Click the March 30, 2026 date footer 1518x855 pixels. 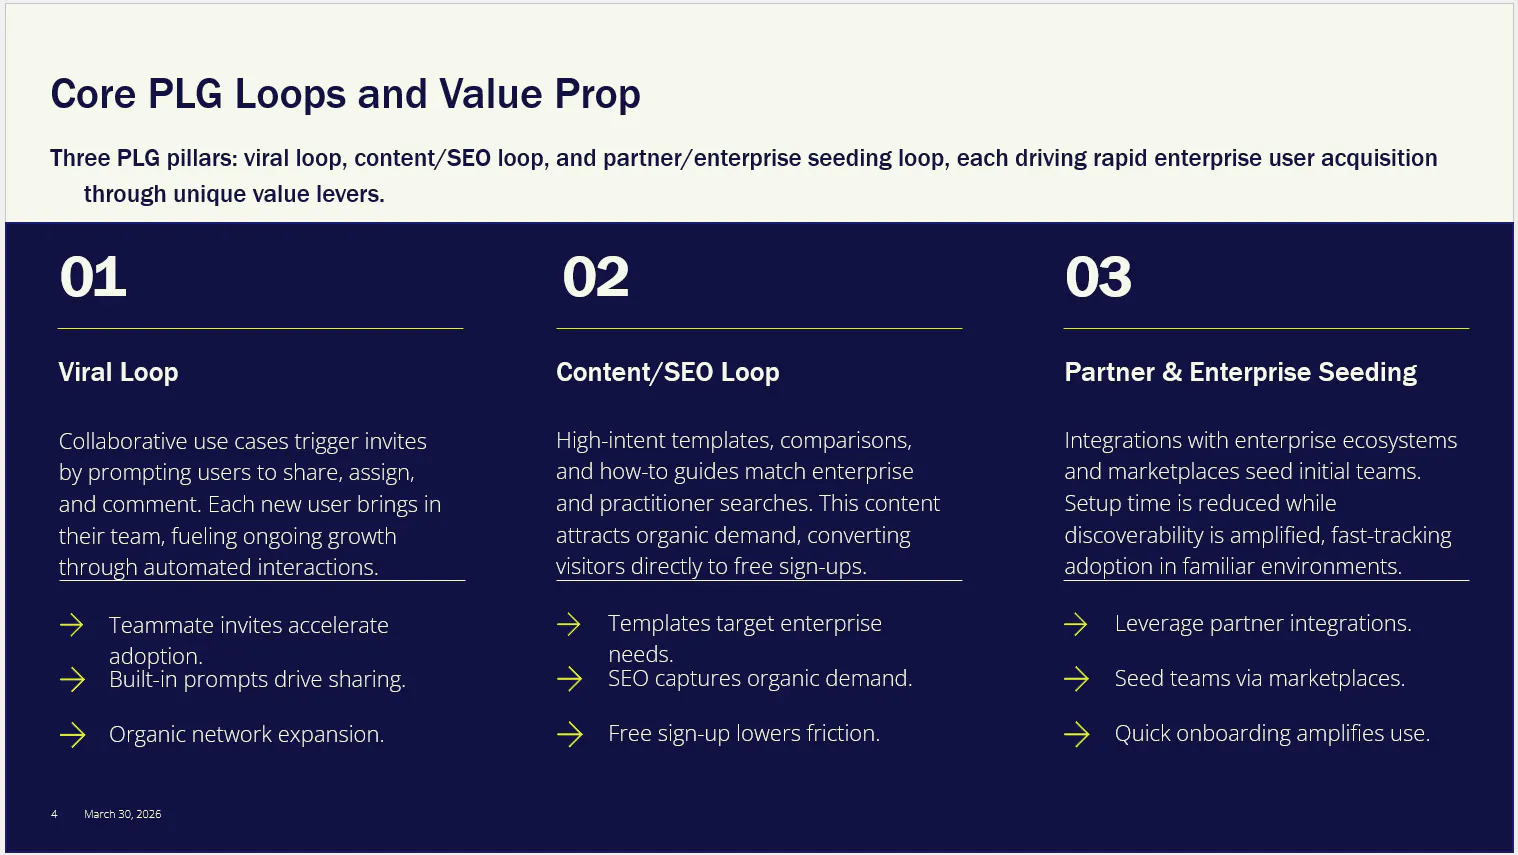[x=122, y=814]
